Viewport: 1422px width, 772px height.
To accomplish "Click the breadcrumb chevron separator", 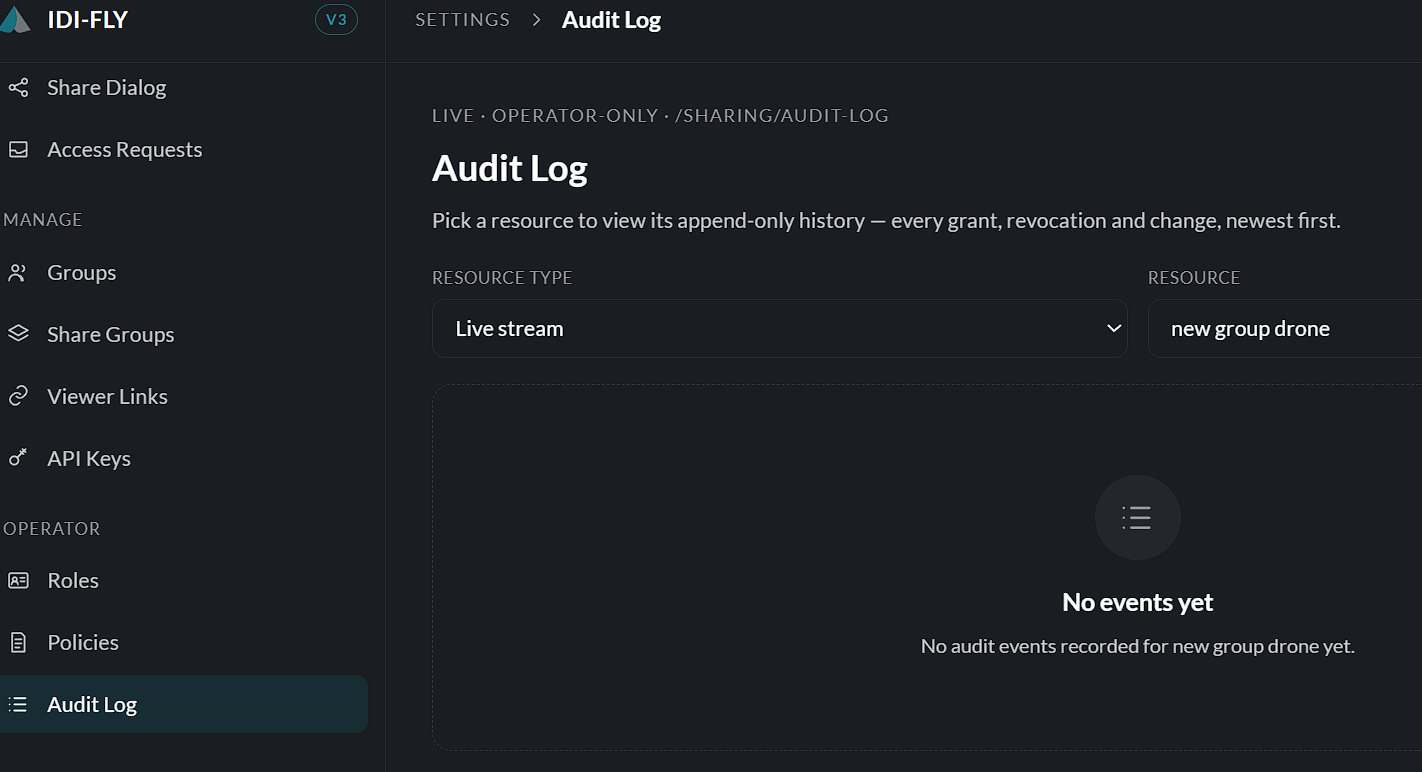I will coord(537,20).
